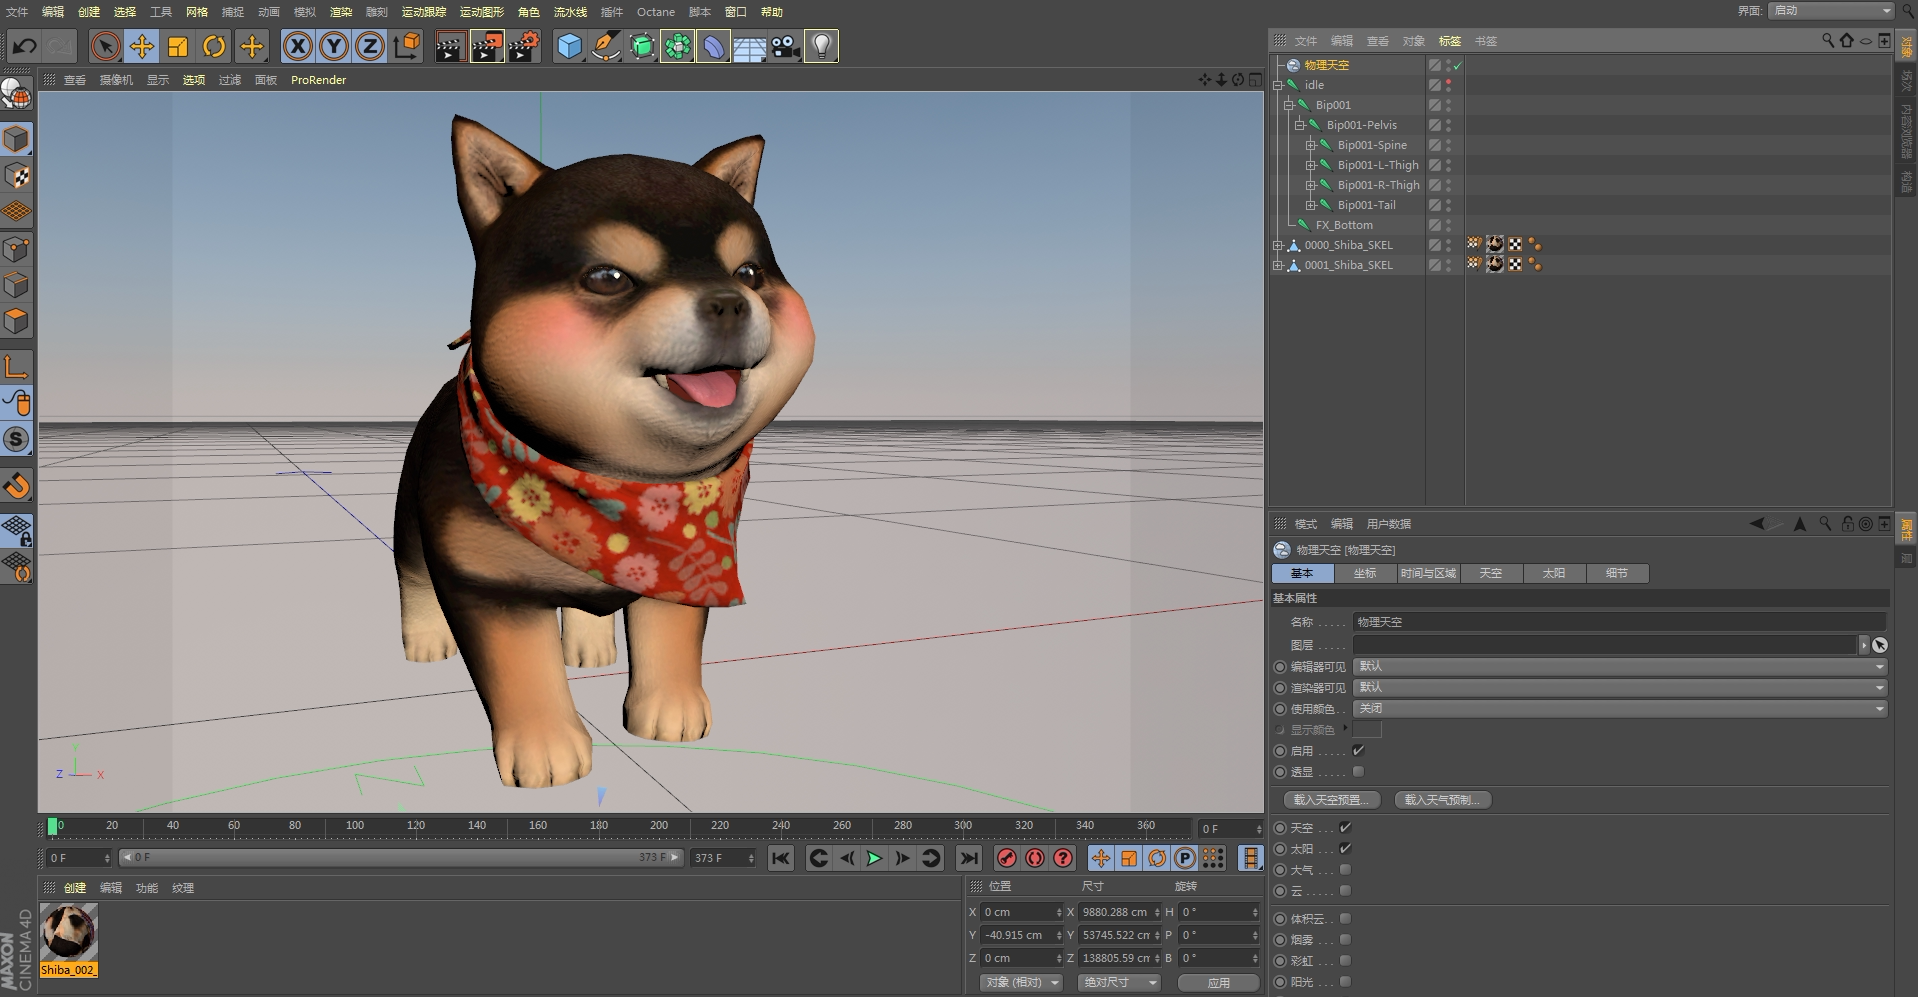Add a Bend deformer object
Screen dimensions: 1918x997
[x=713, y=46]
